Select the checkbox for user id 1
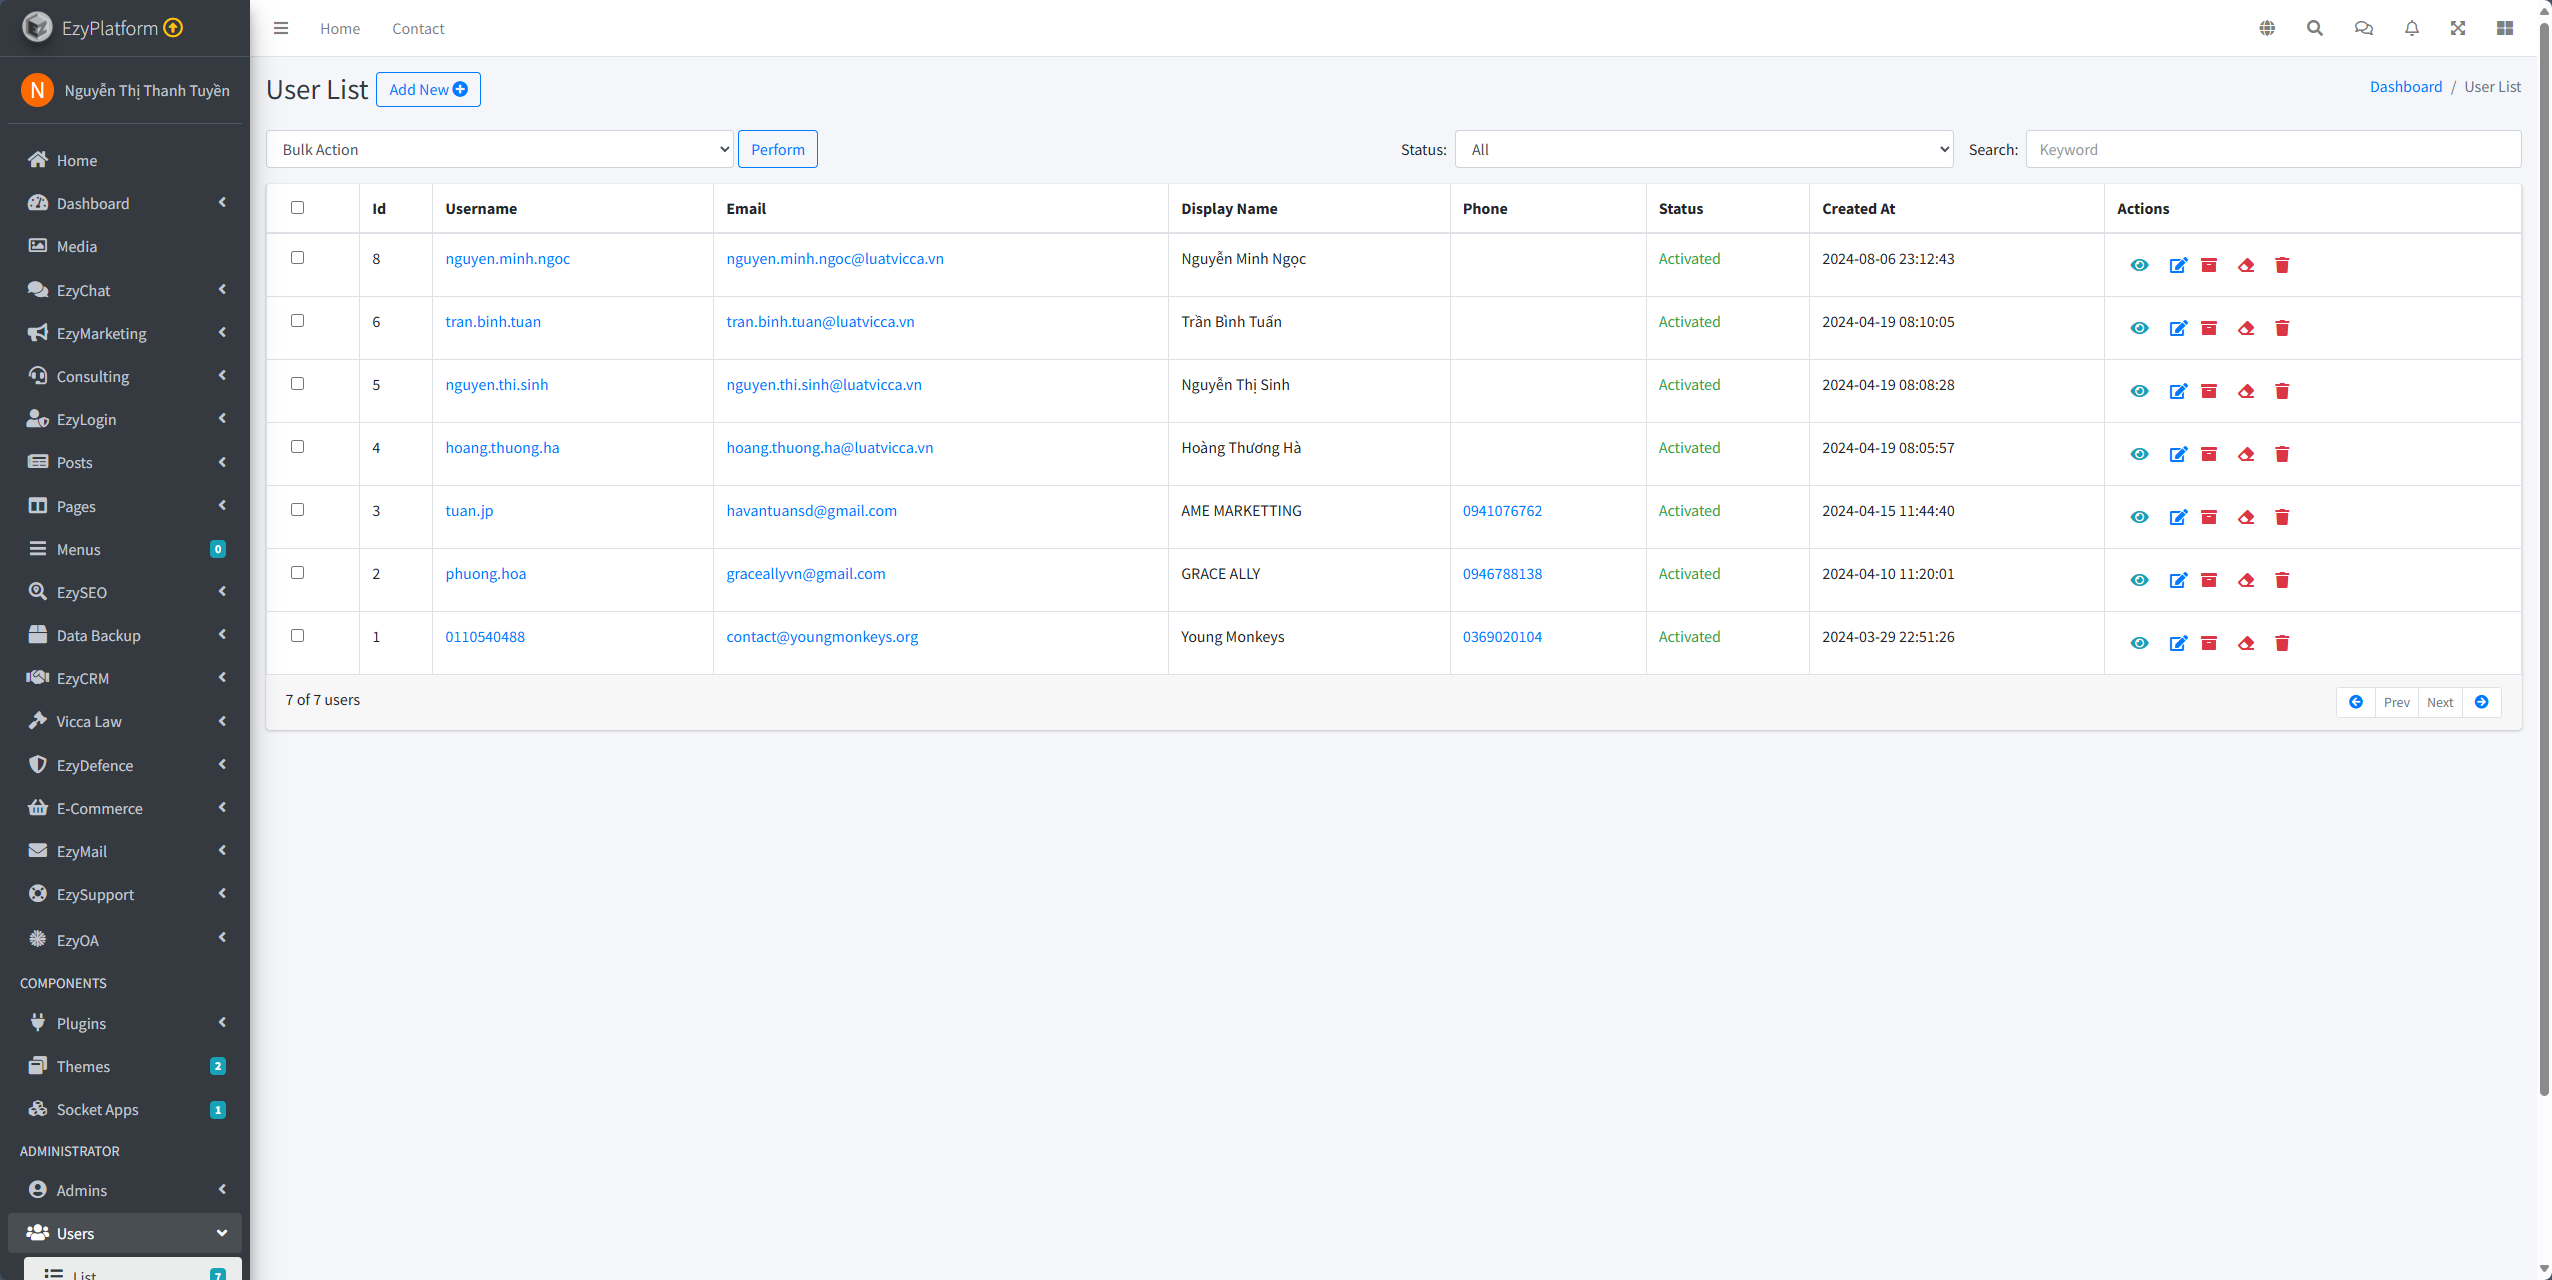 coord(297,636)
